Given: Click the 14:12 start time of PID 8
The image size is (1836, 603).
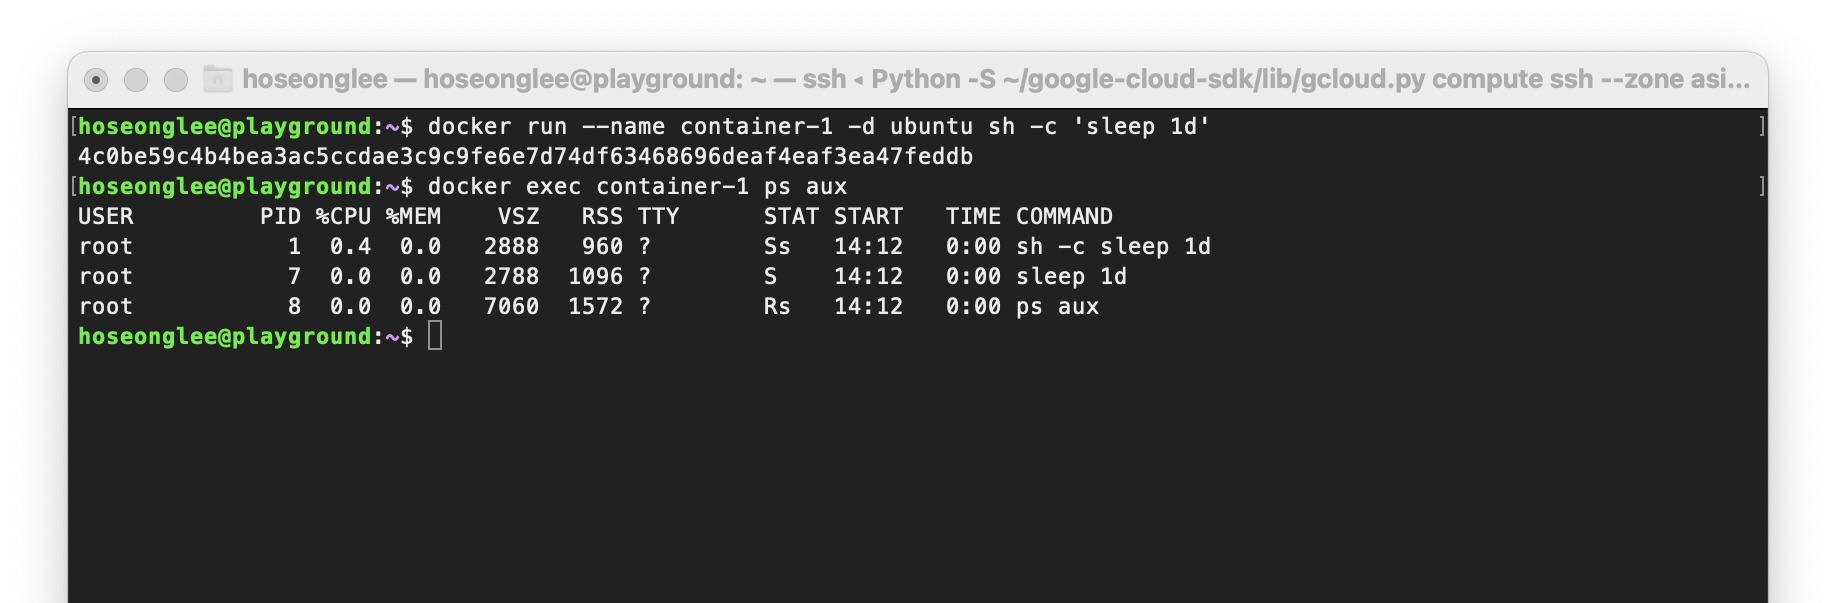Looking at the screenshot, I should tap(869, 307).
